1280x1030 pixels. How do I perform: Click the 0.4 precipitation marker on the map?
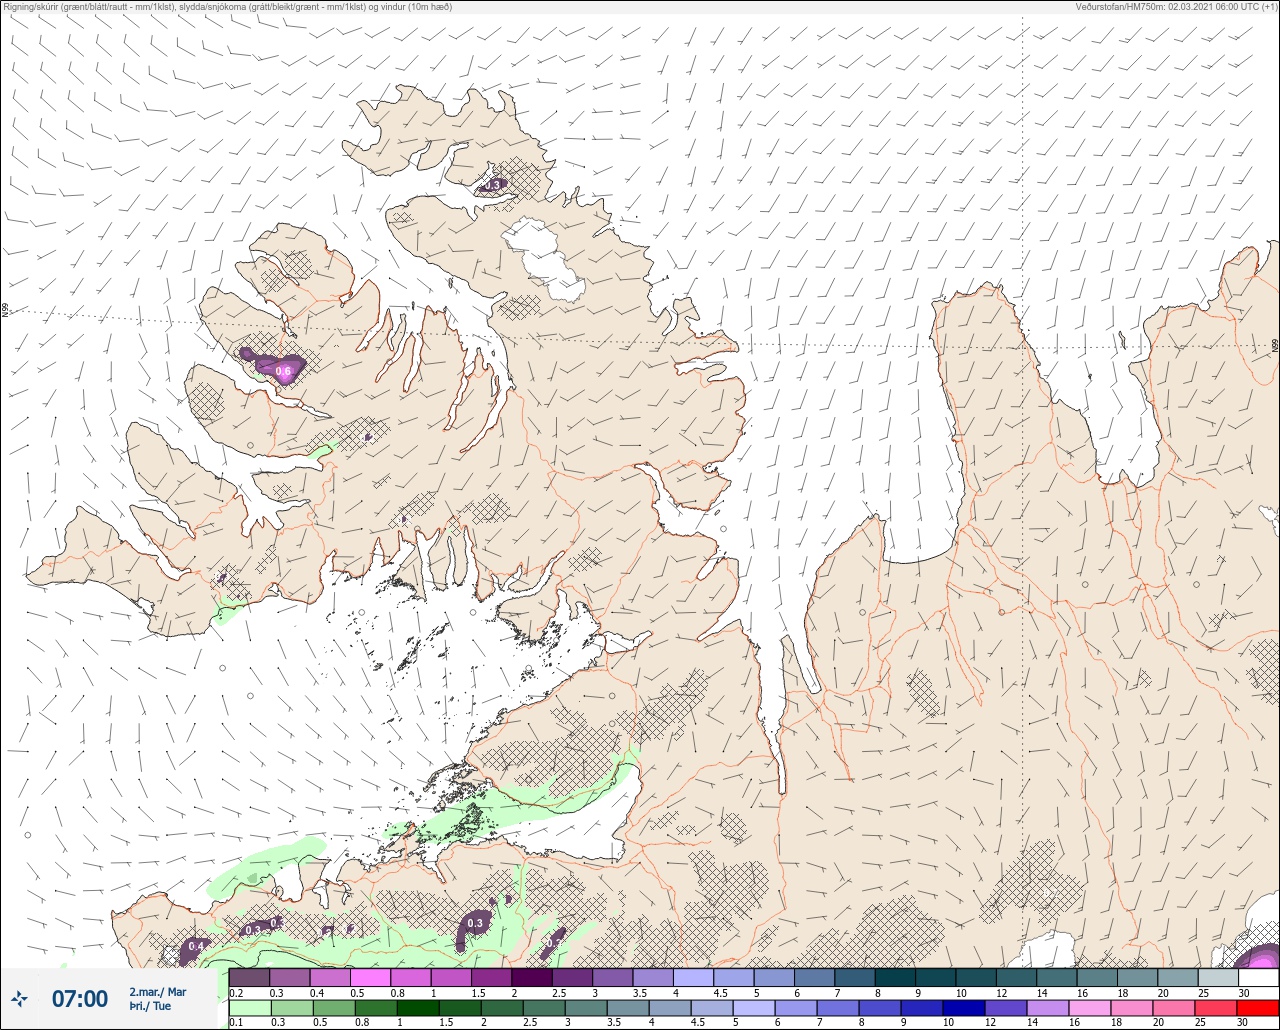pyautogui.click(x=196, y=946)
